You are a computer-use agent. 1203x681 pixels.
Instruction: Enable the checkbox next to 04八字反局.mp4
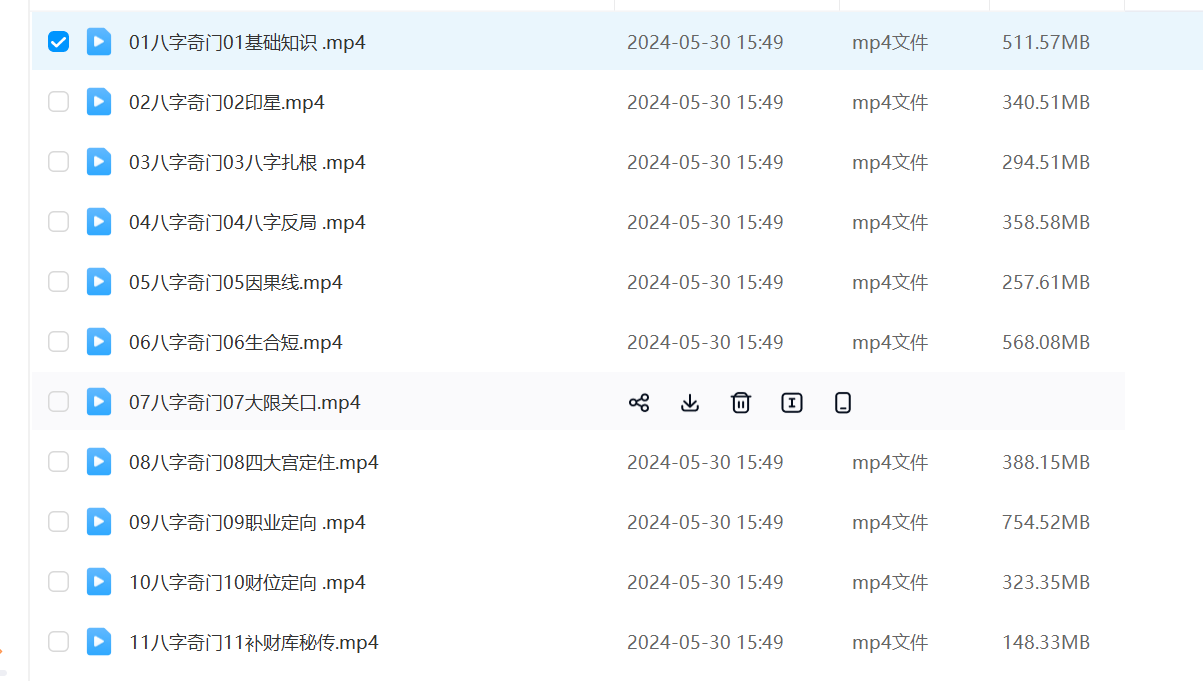59,222
